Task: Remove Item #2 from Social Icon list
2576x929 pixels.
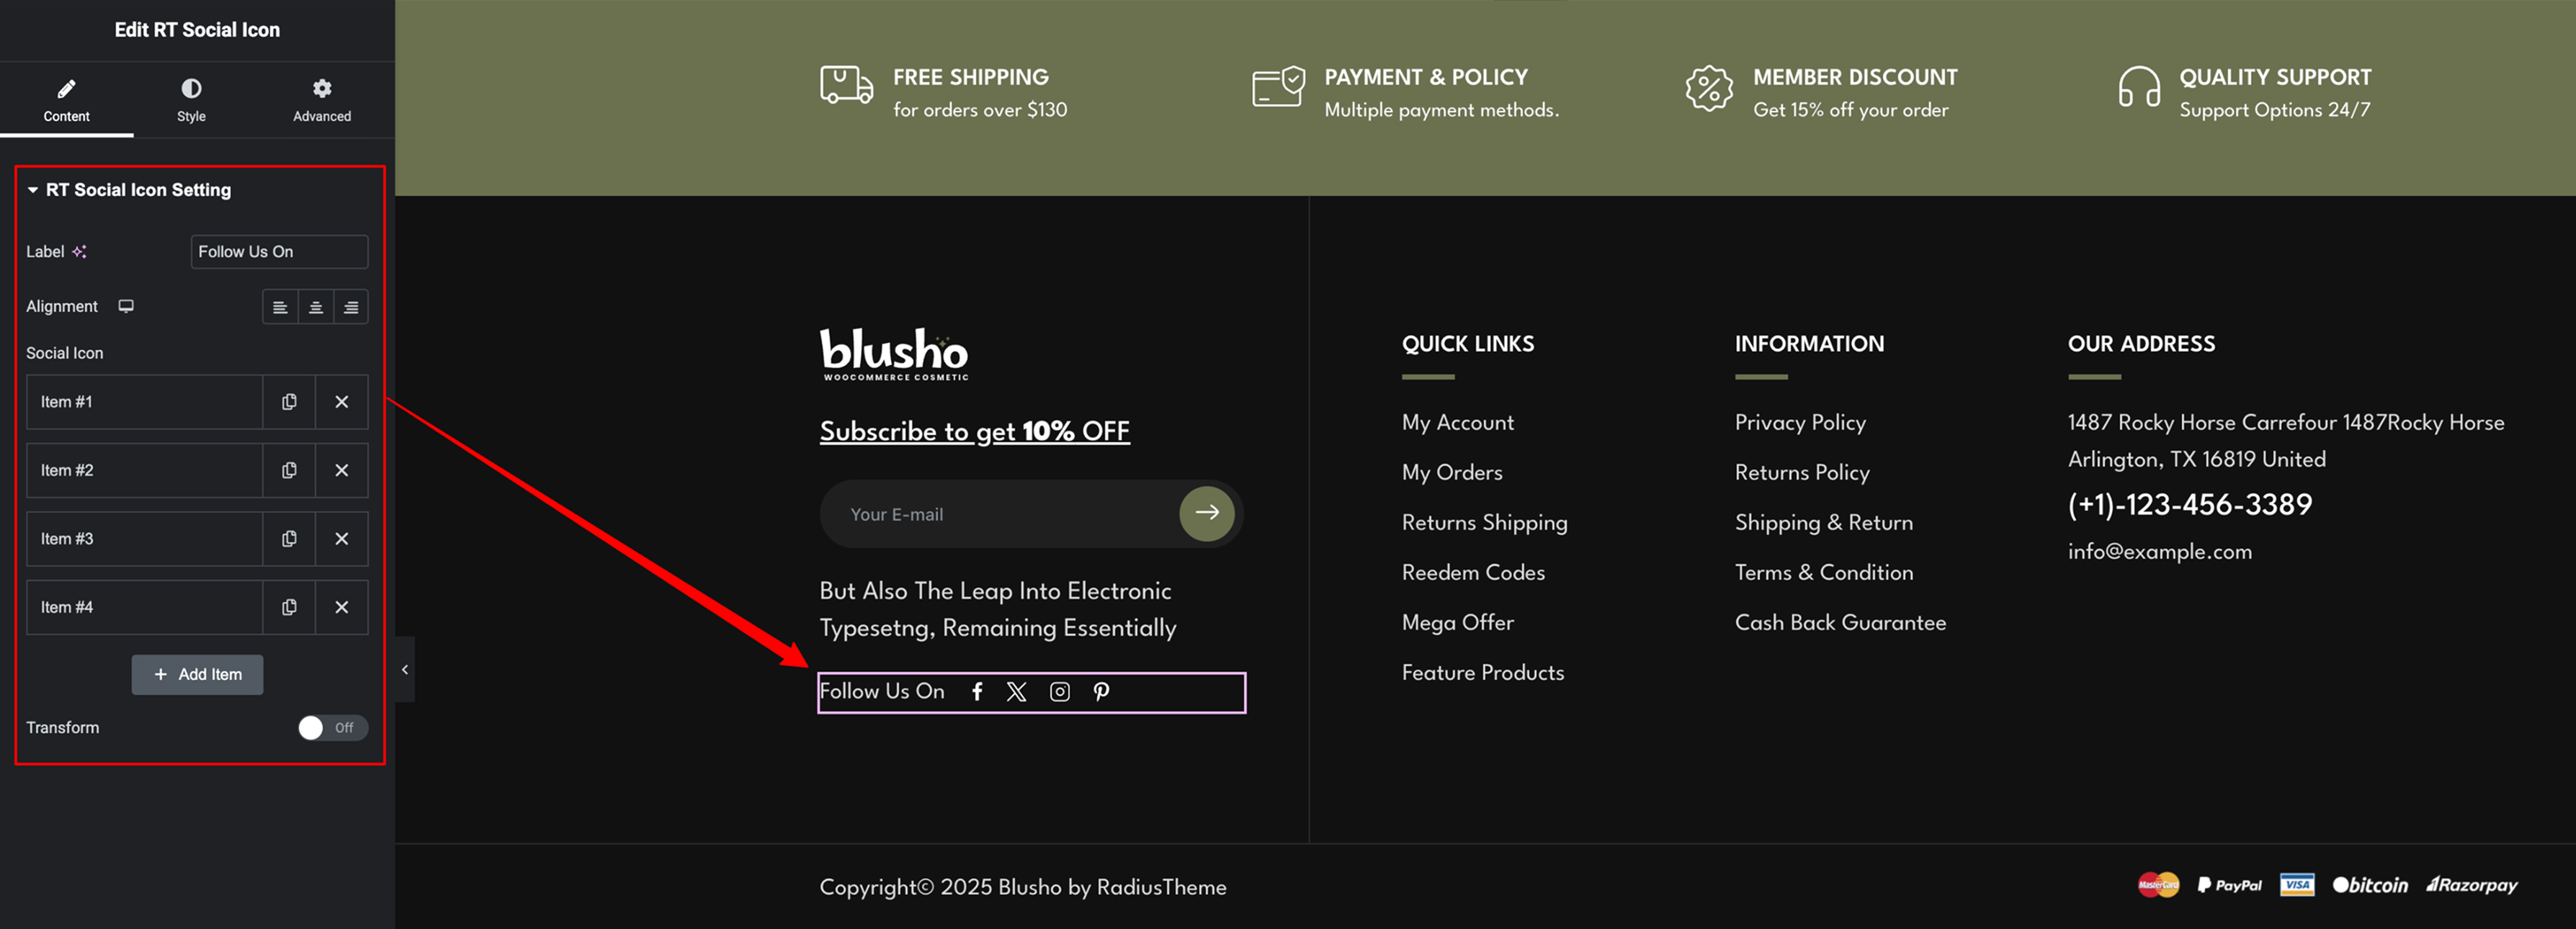Action: click(x=342, y=470)
